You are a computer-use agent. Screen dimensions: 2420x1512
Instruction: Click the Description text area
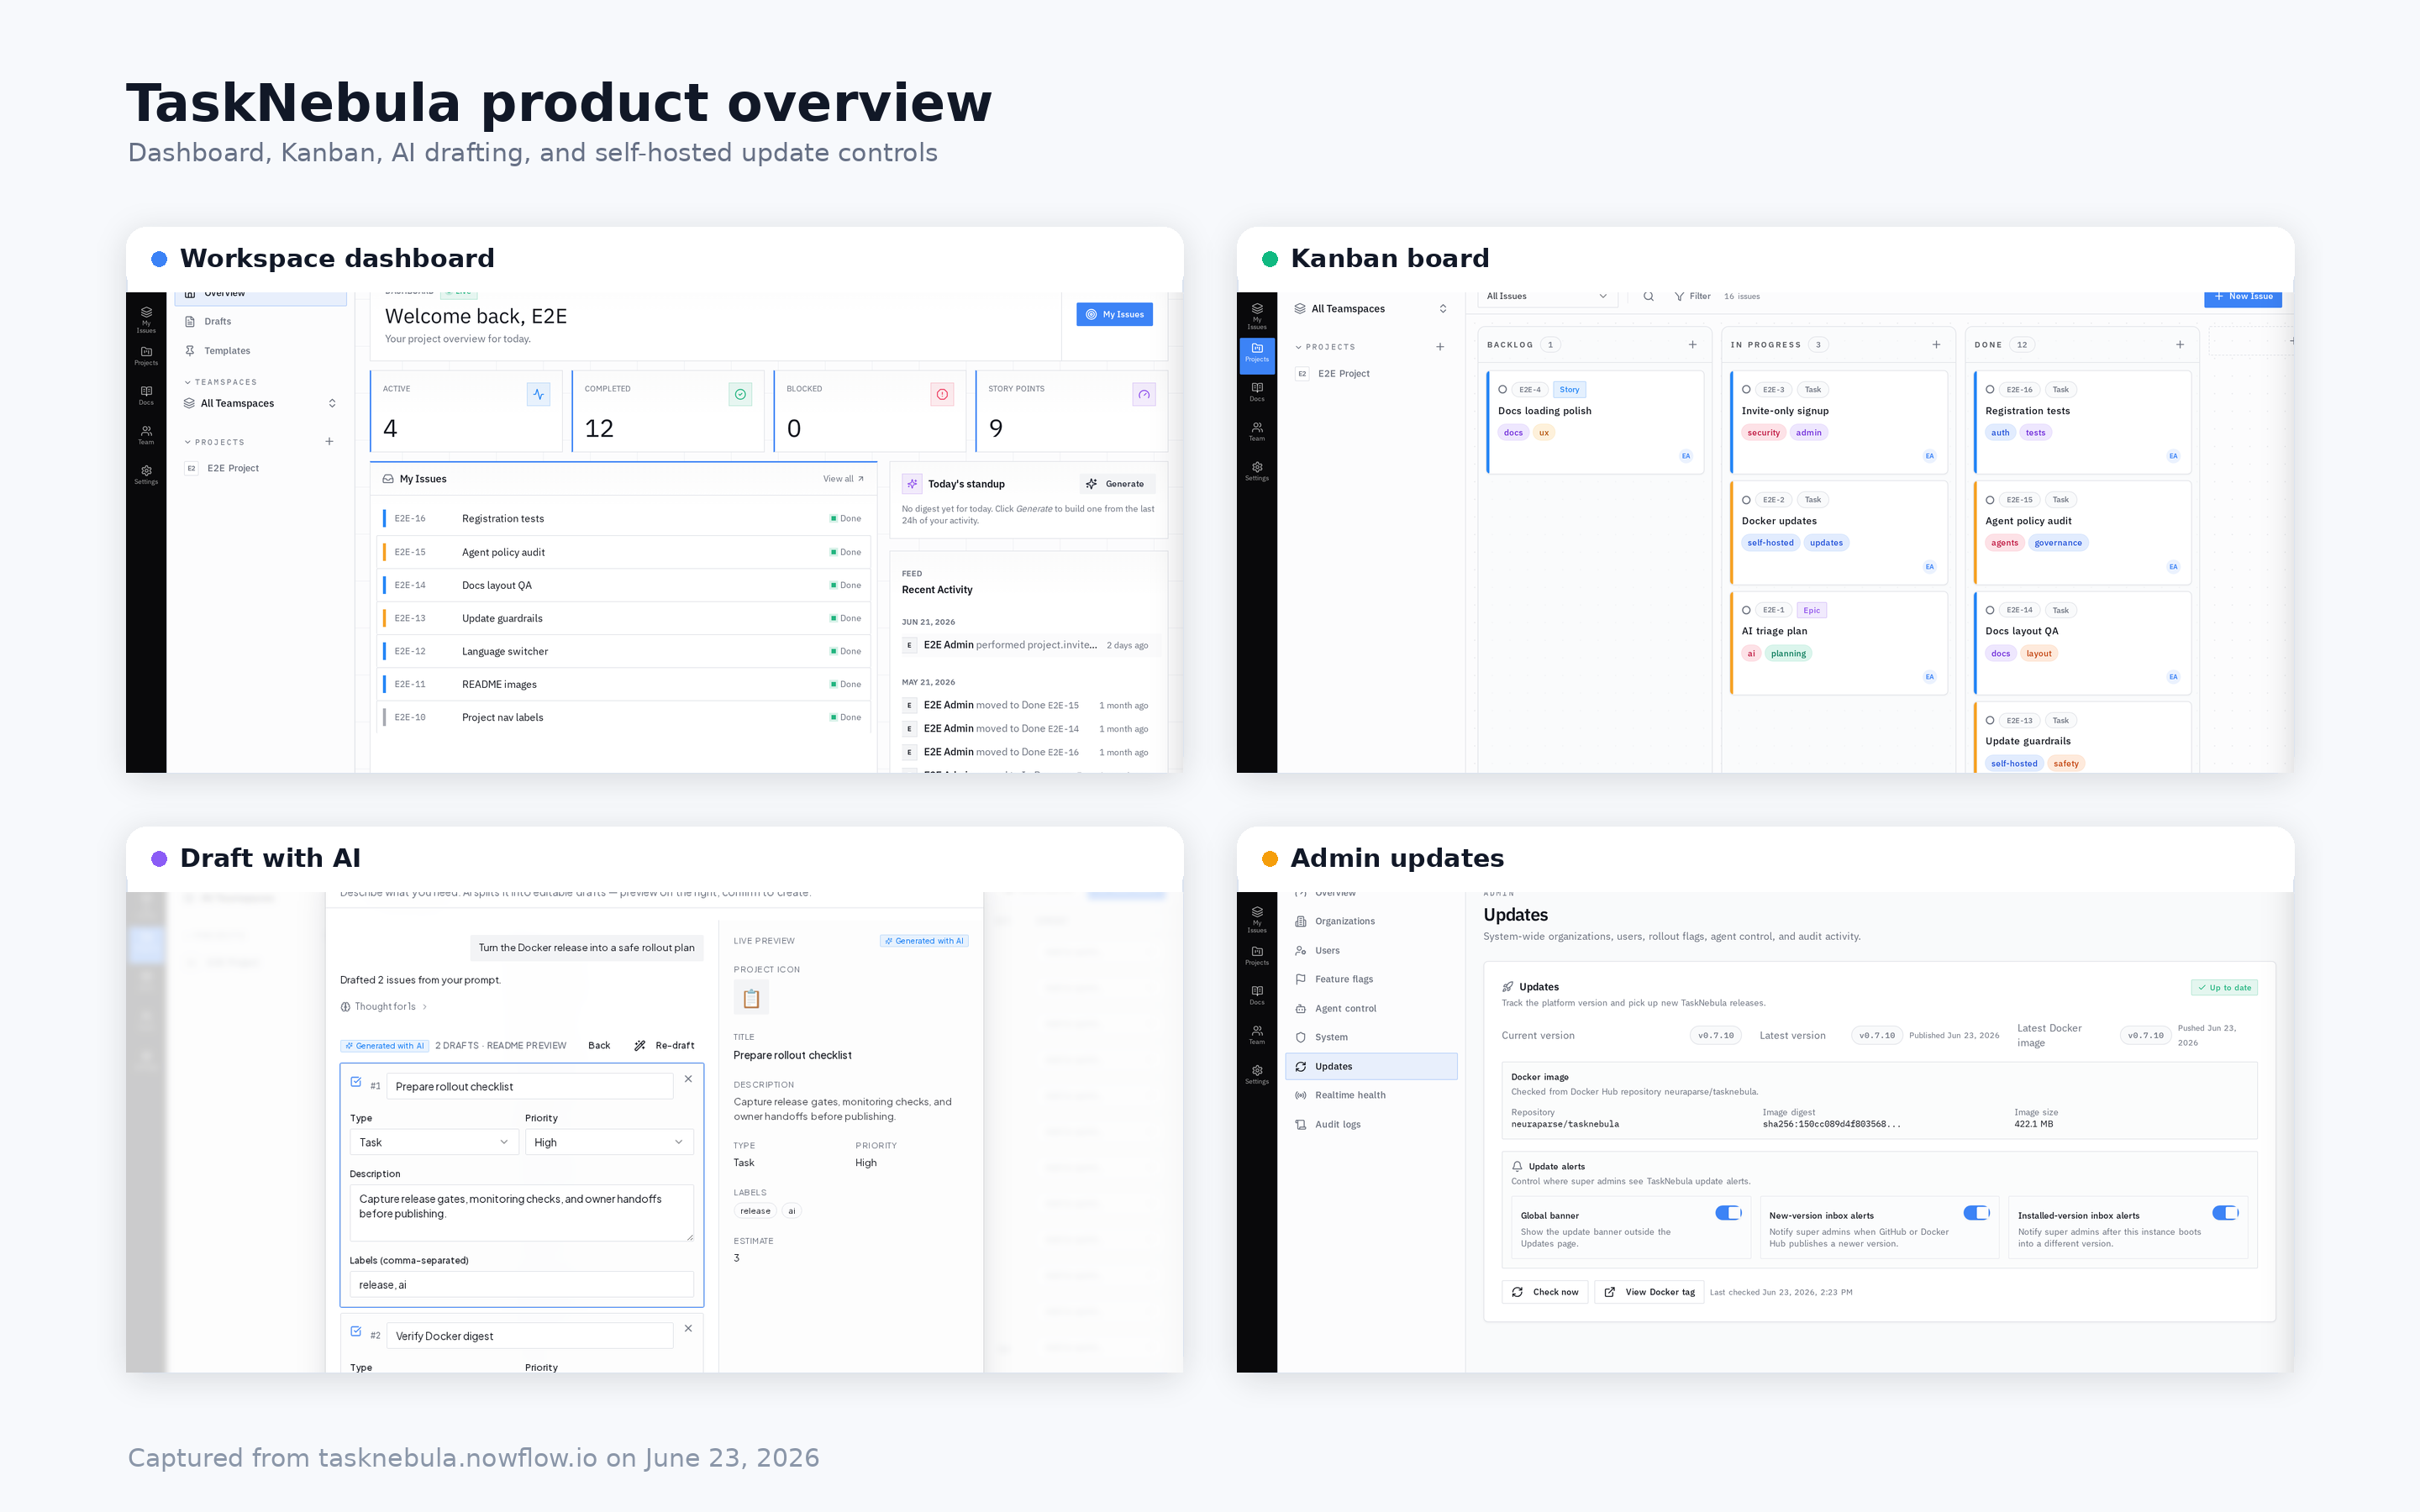click(x=521, y=1213)
